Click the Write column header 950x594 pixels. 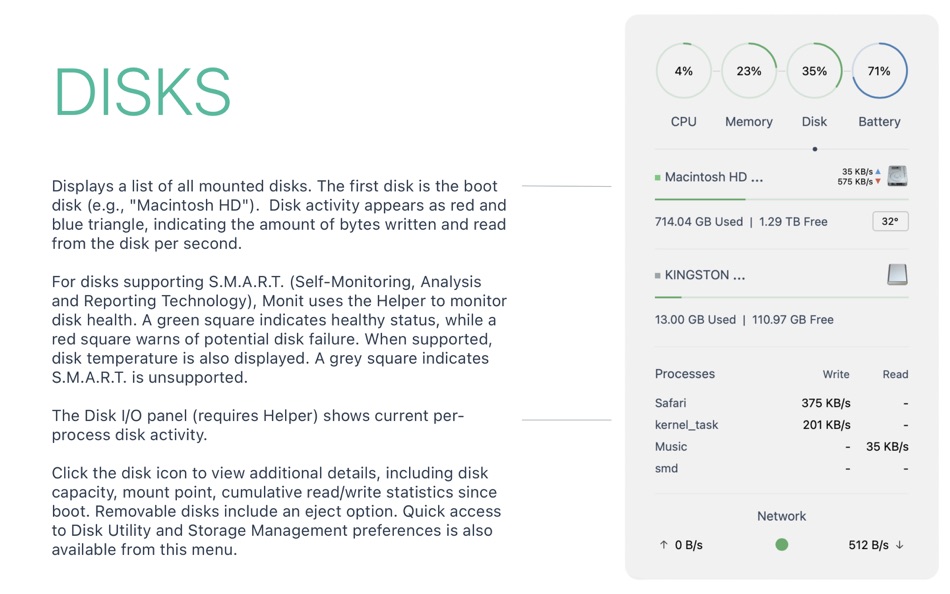836,375
